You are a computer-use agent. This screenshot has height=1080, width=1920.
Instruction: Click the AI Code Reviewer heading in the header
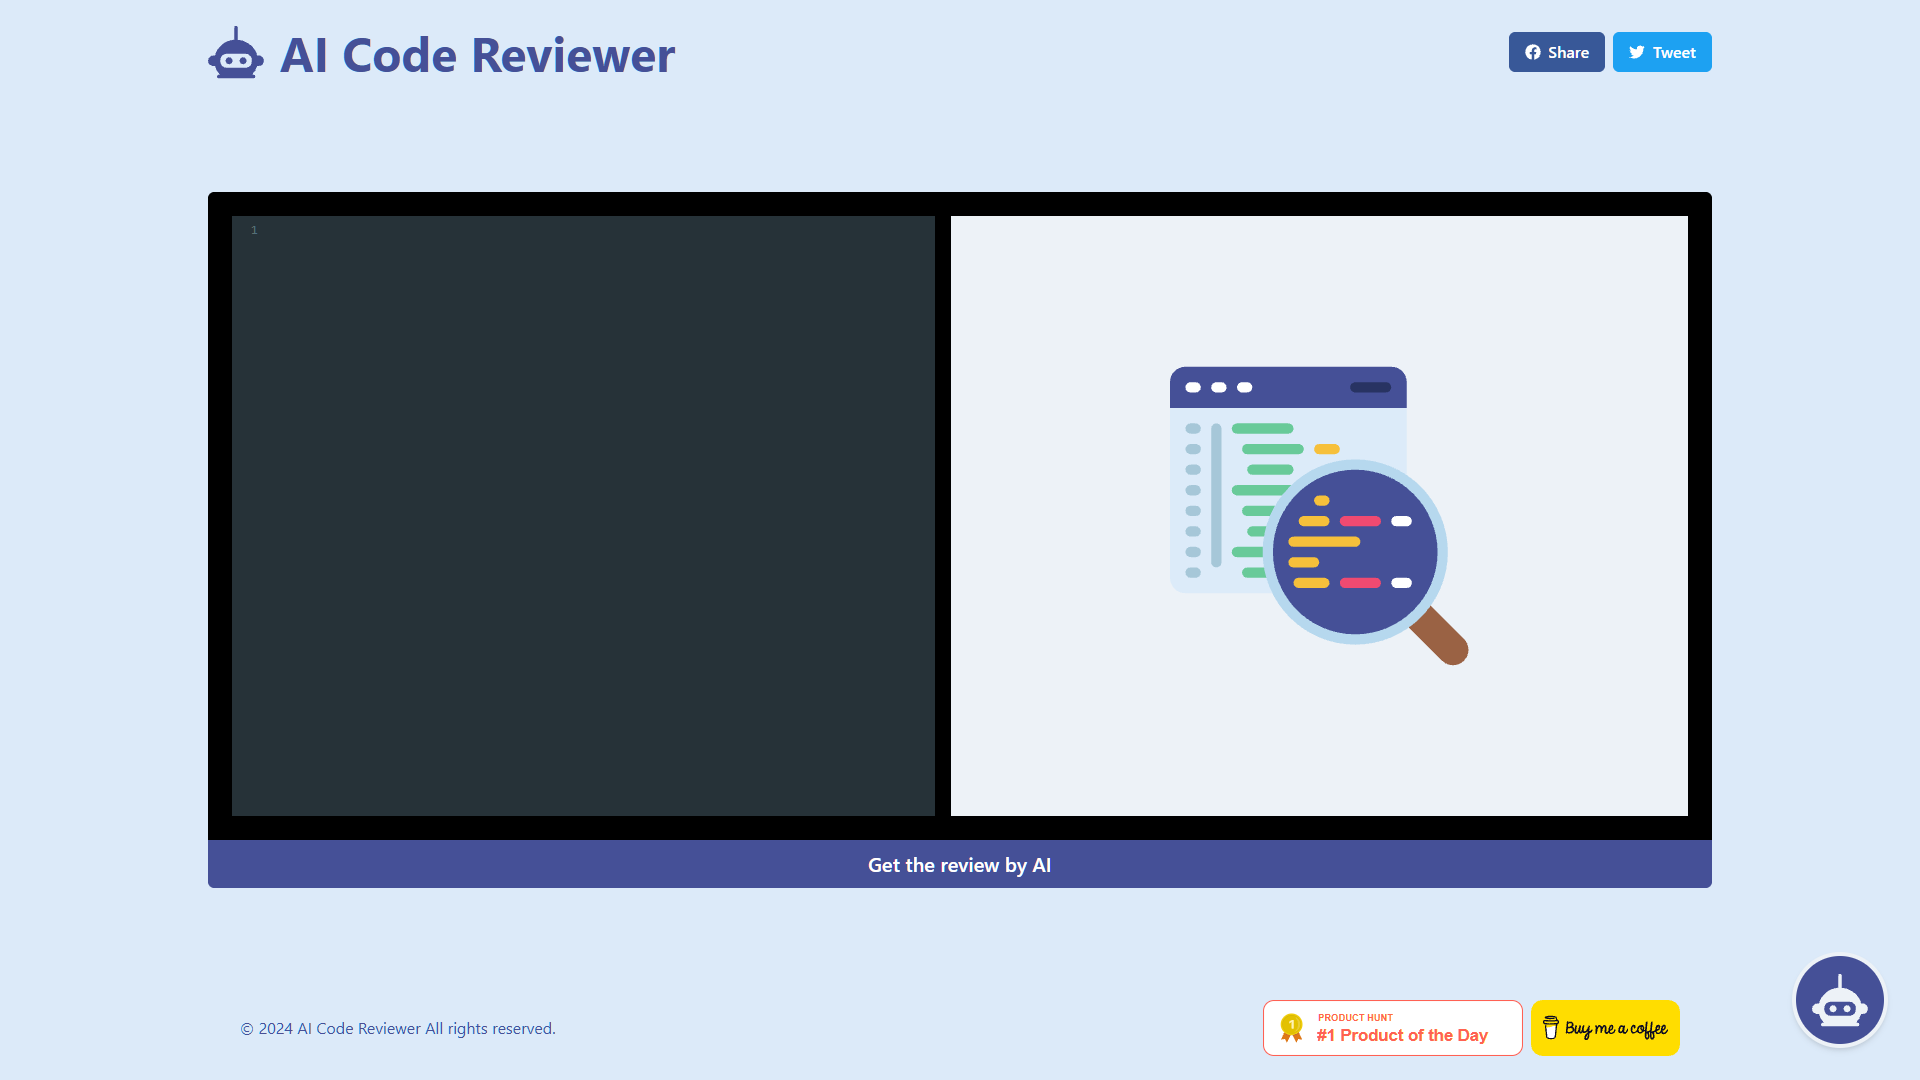point(478,55)
